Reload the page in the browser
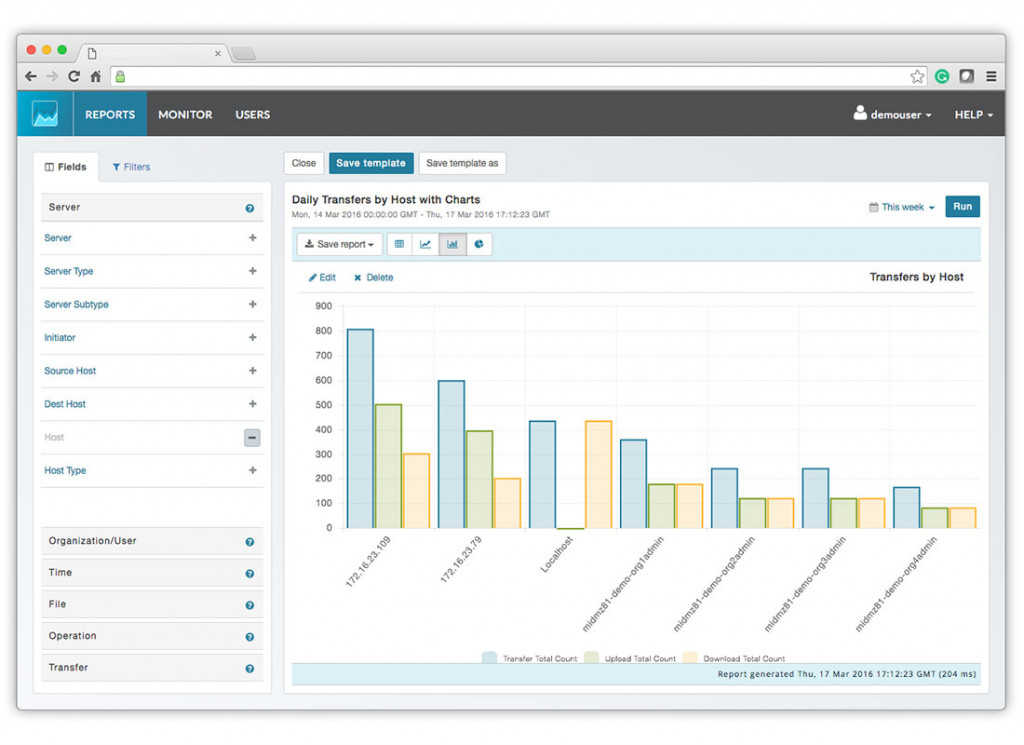Image resolution: width=1024 pixels, height=745 pixels. (x=74, y=76)
